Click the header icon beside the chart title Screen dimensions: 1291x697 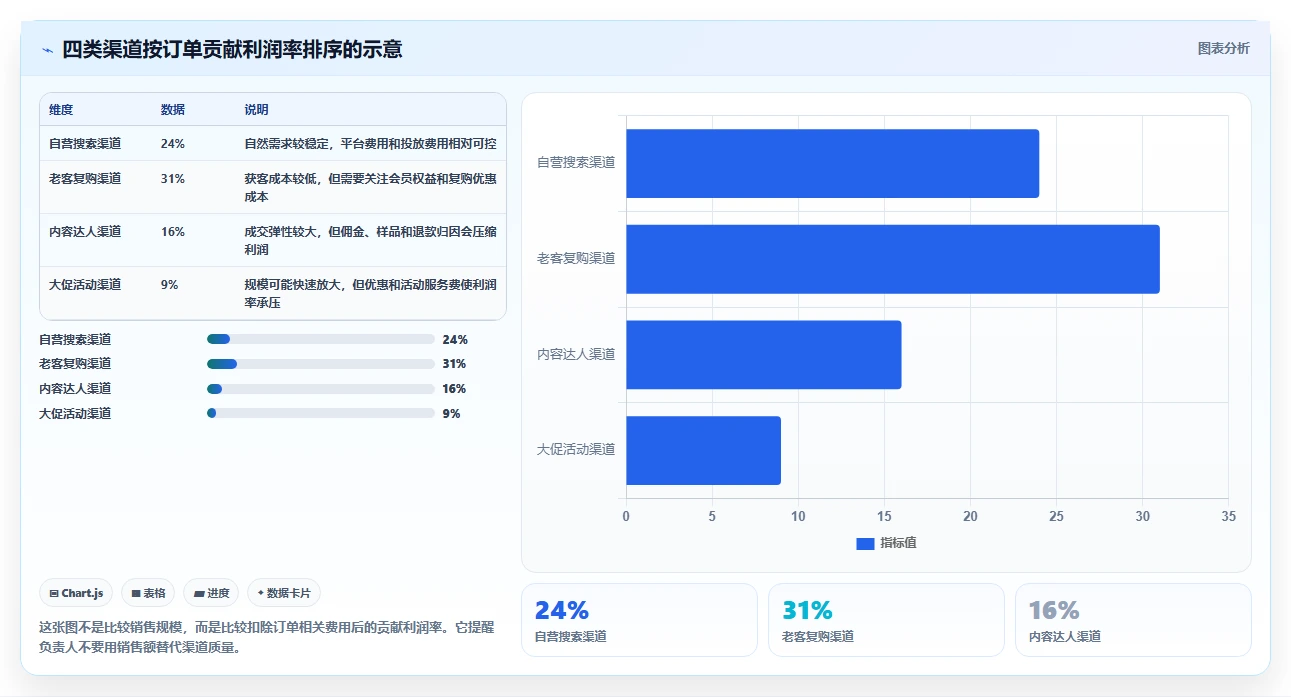point(47,50)
